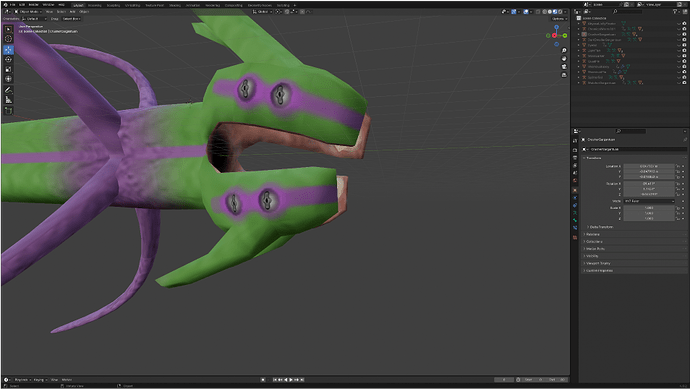Viewport: 690px width, 389px height.
Task: Open the View Layer properties tab
Action: coord(575,165)
